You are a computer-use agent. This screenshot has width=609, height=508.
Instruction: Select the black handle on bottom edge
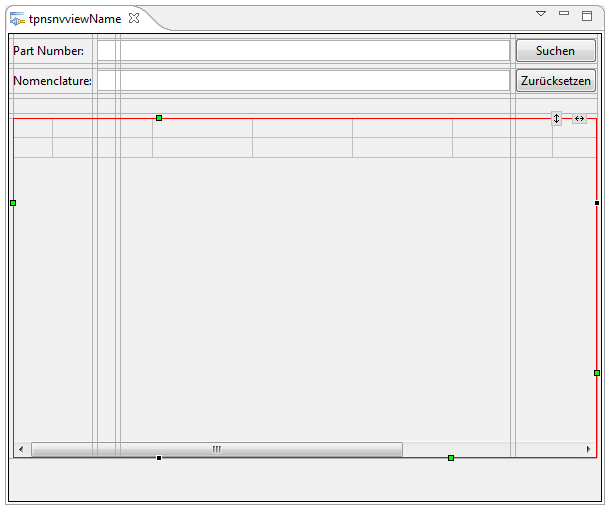[159, 458]
